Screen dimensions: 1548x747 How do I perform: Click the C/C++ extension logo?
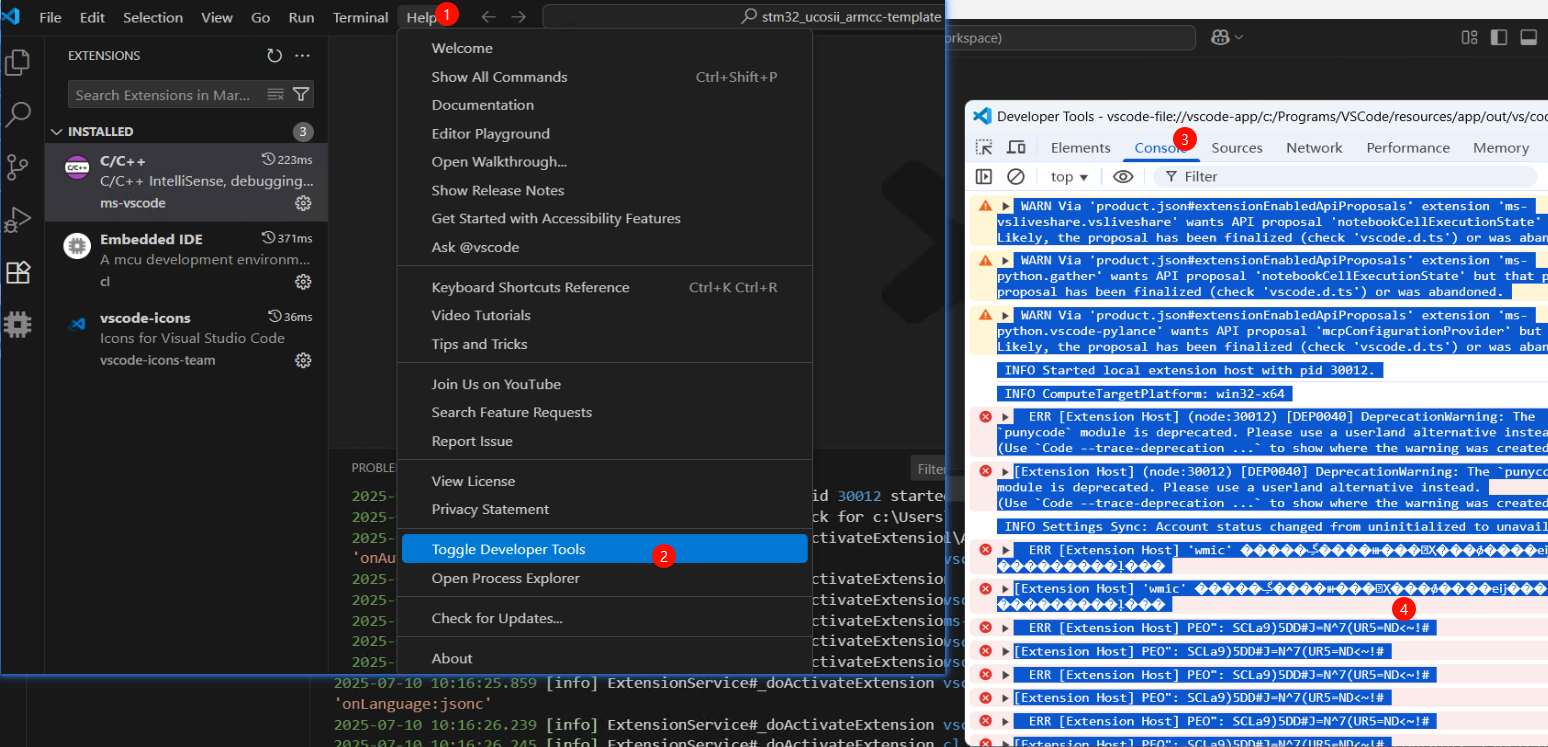tap(77, 168)
